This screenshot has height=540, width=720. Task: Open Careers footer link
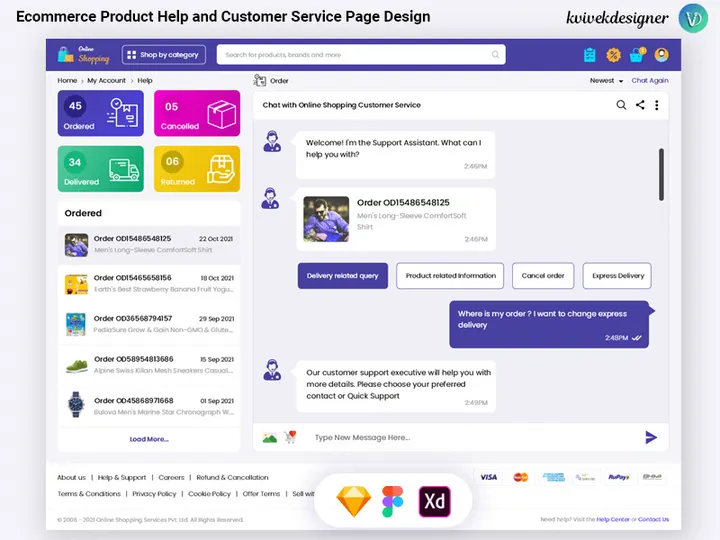pos(171,478)
